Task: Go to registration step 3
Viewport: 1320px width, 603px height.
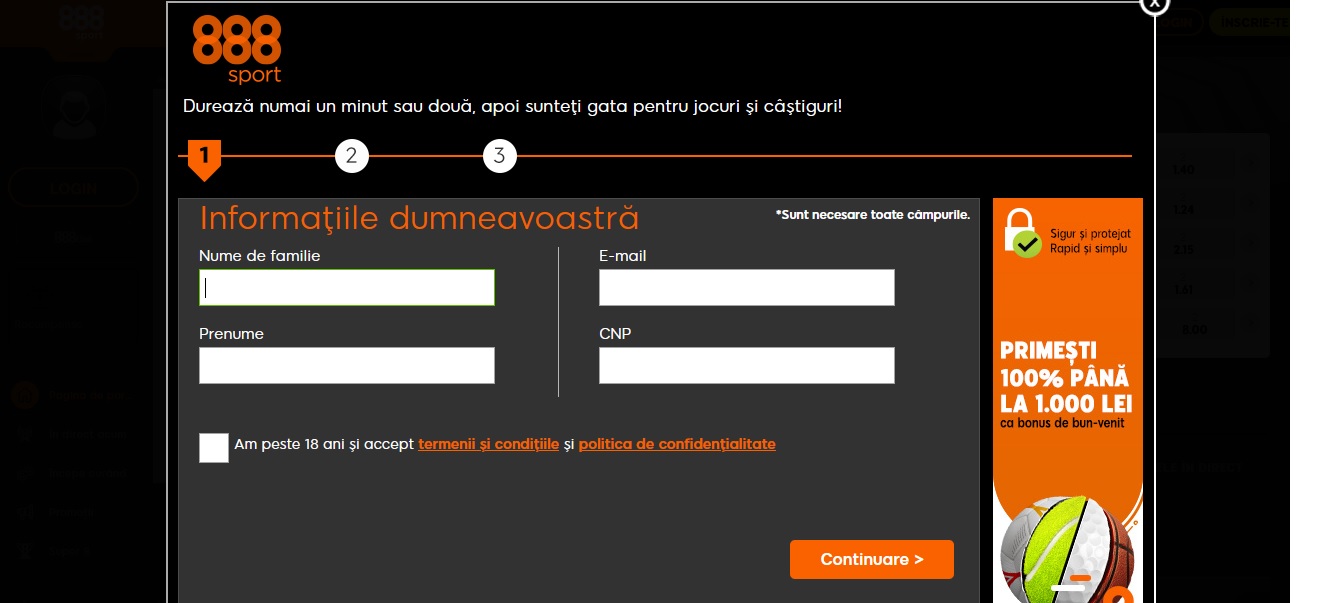Action: pos(499,156)
